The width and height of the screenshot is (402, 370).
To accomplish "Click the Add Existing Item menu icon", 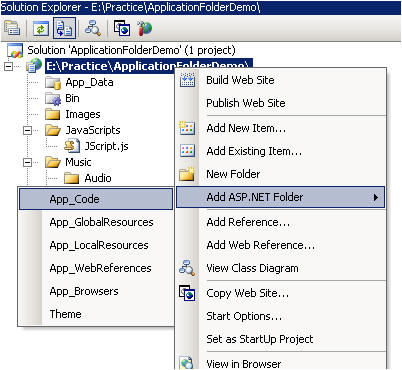I will (x=187, y=151).
